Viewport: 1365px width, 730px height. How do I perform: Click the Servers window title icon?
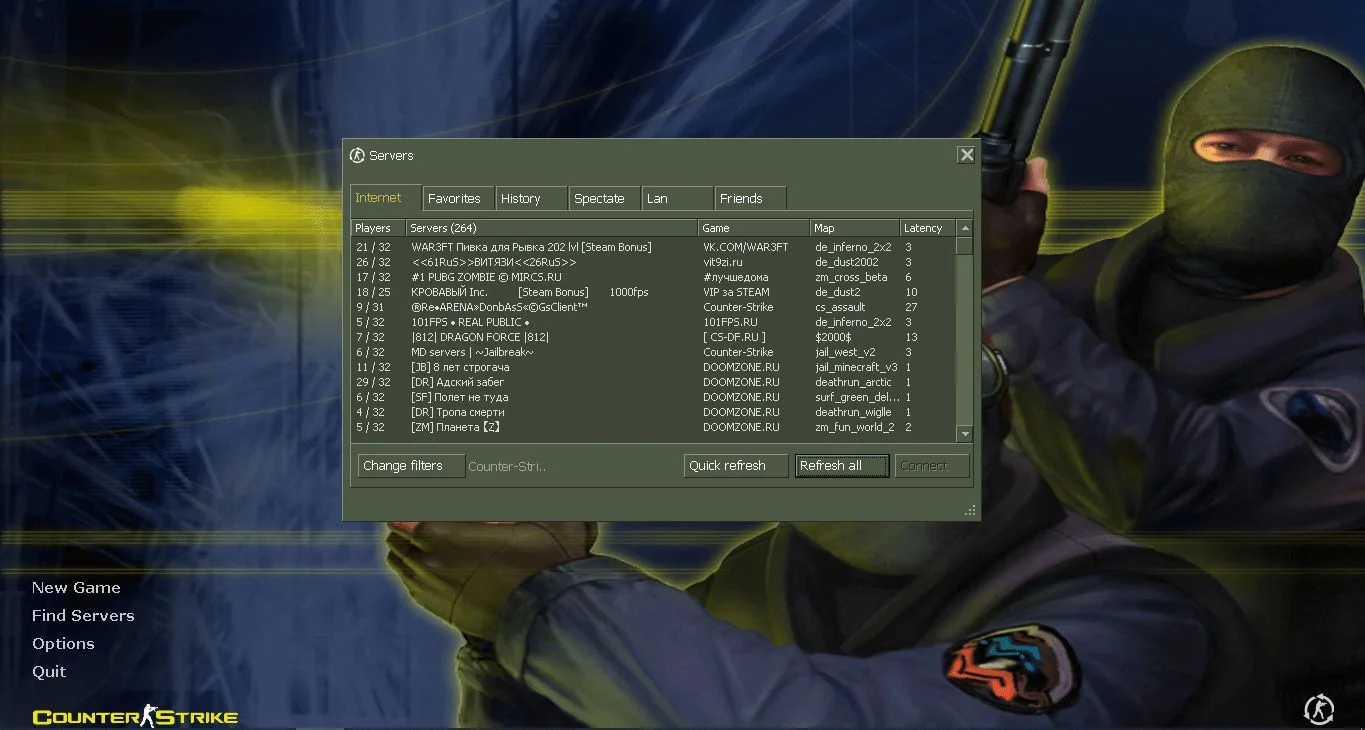coord(357,155)
